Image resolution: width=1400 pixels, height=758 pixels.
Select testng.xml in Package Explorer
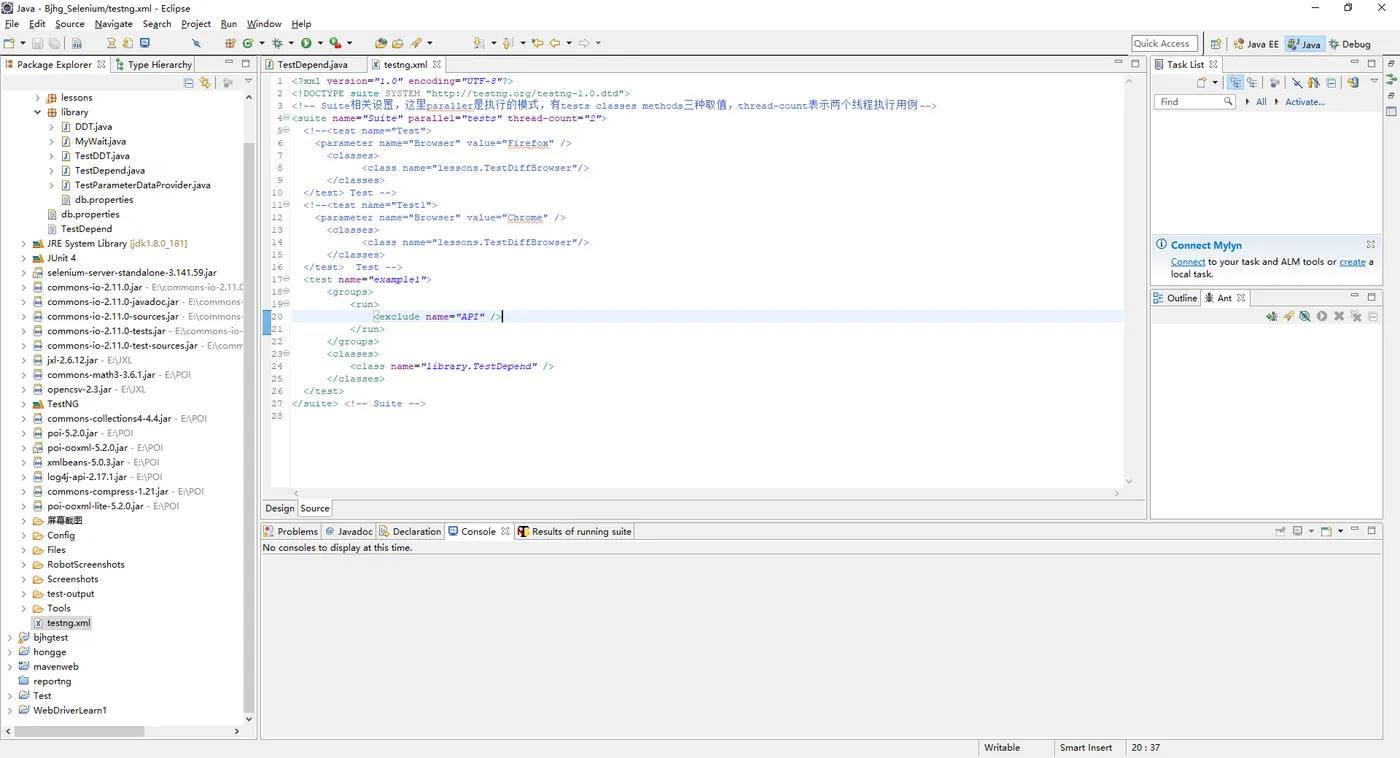coord(68,623)
